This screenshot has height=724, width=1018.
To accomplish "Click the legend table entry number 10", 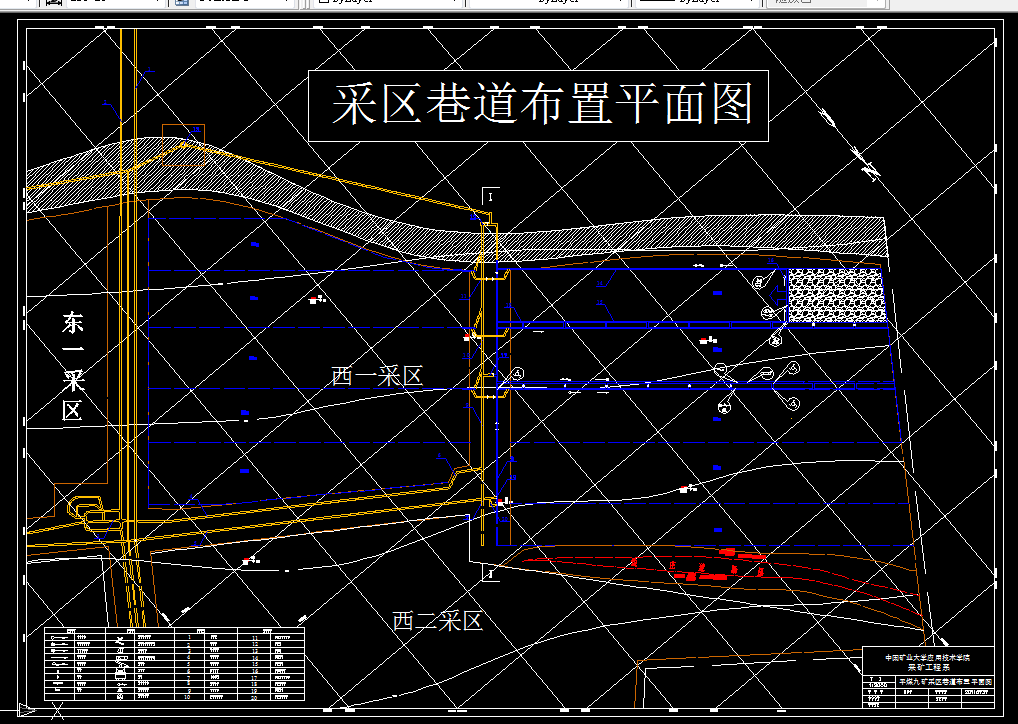I will 188,697.
